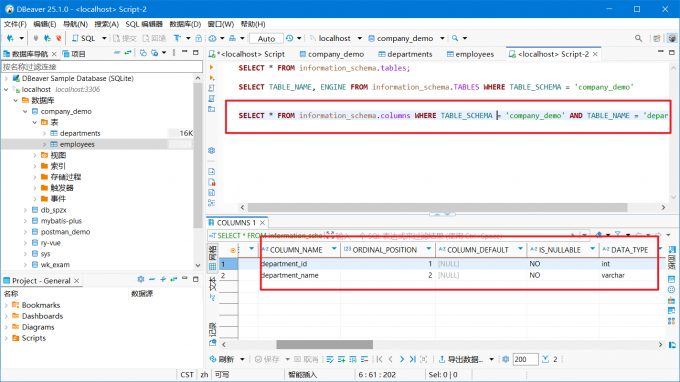
Task: Collapse the company_demo database node
Action: tap(25, 111)
